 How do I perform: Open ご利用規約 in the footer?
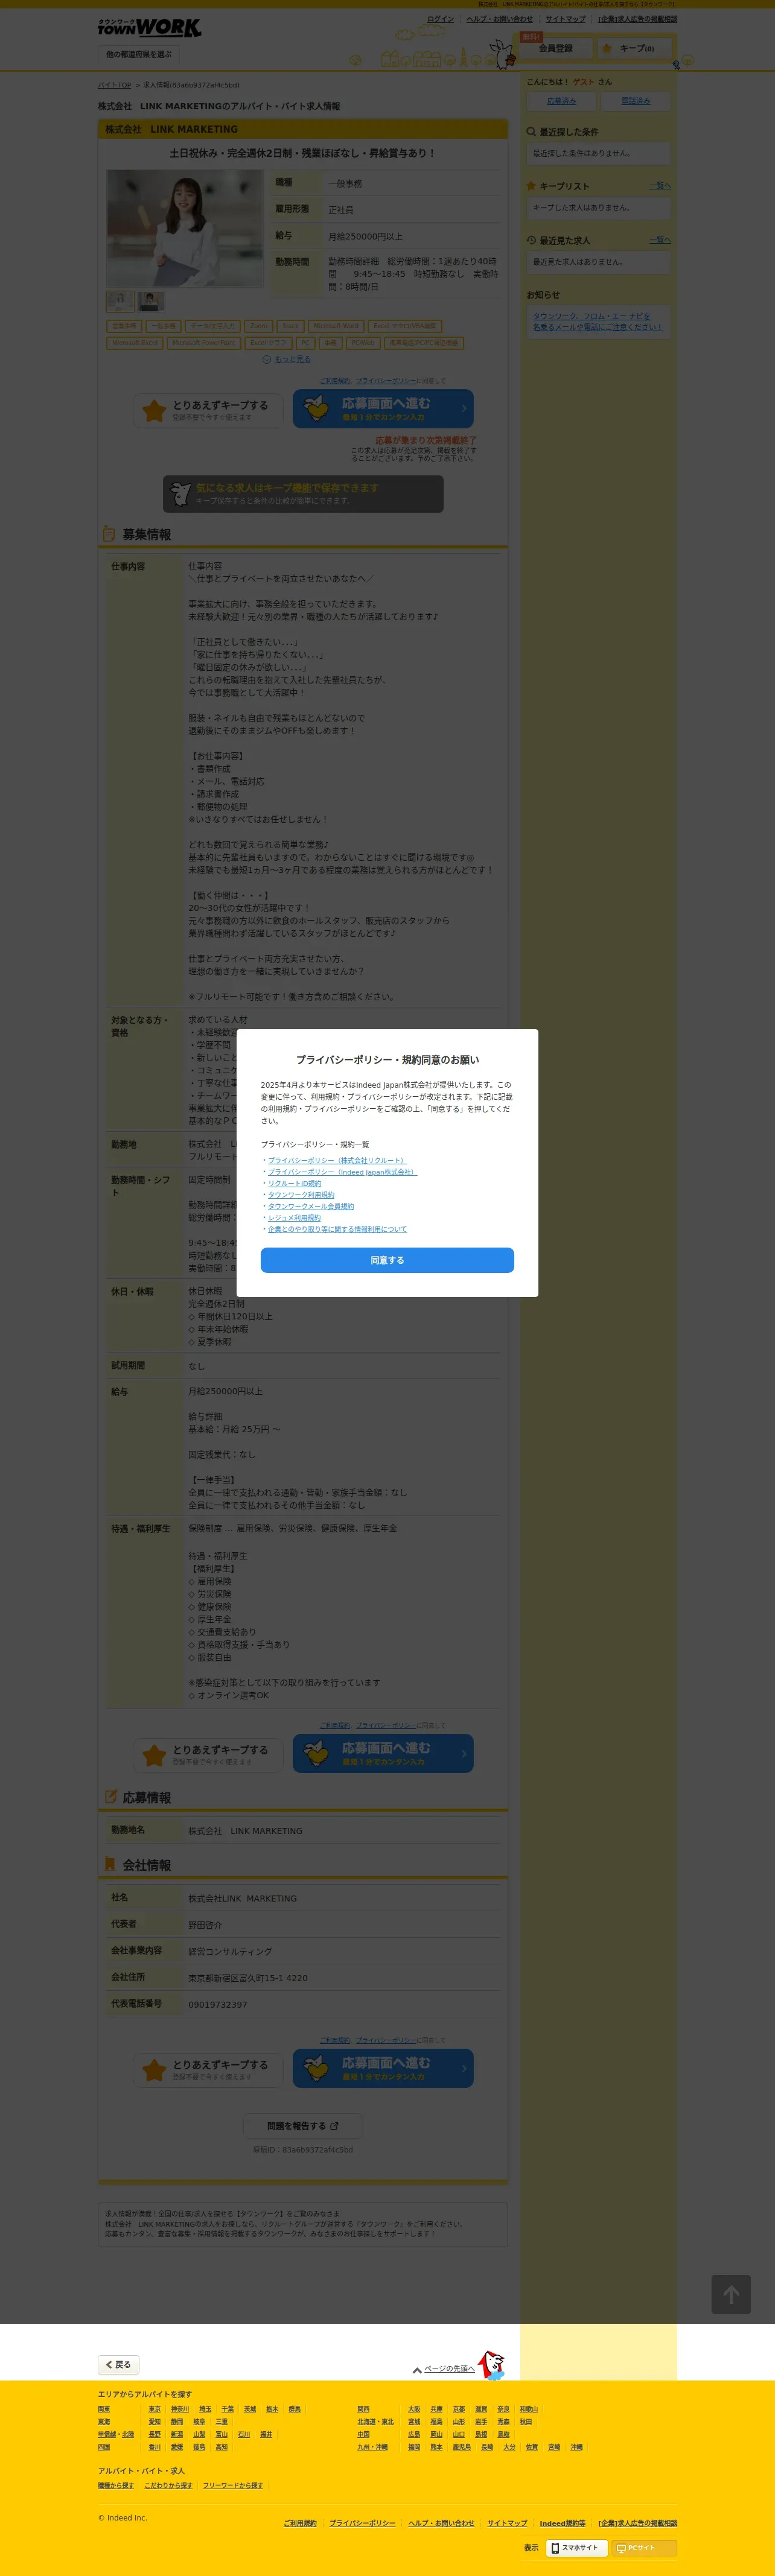(x=300, y=2523)
